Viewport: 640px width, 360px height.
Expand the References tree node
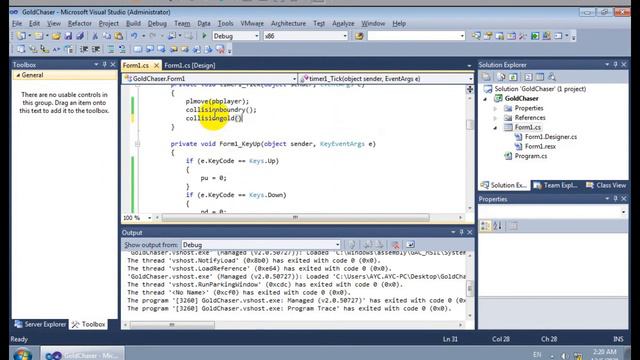[x=495, y=118]
